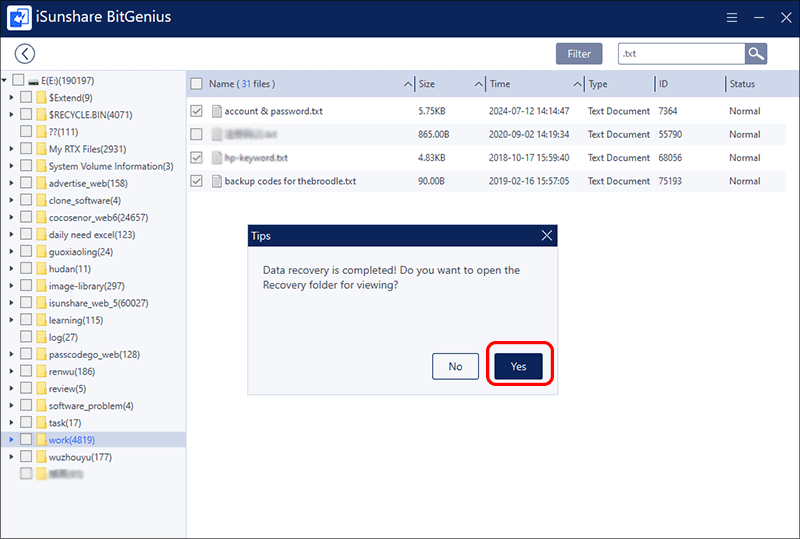Click the back arrow button
The image size is (800, 539).
pos(25,54)
